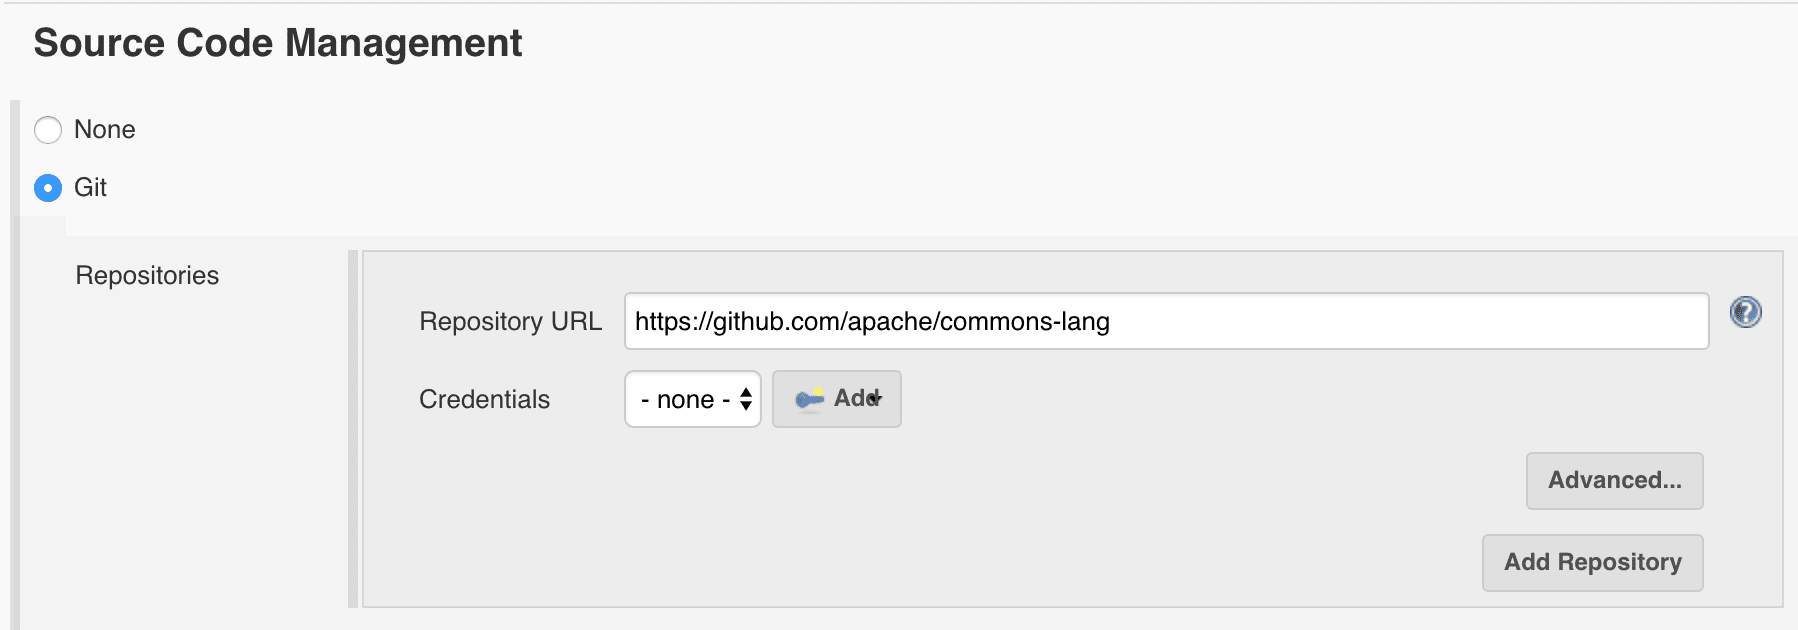Click the small caret on the Add button
The width and height of the screenshot is (1798, 630).
coord(877,398)
